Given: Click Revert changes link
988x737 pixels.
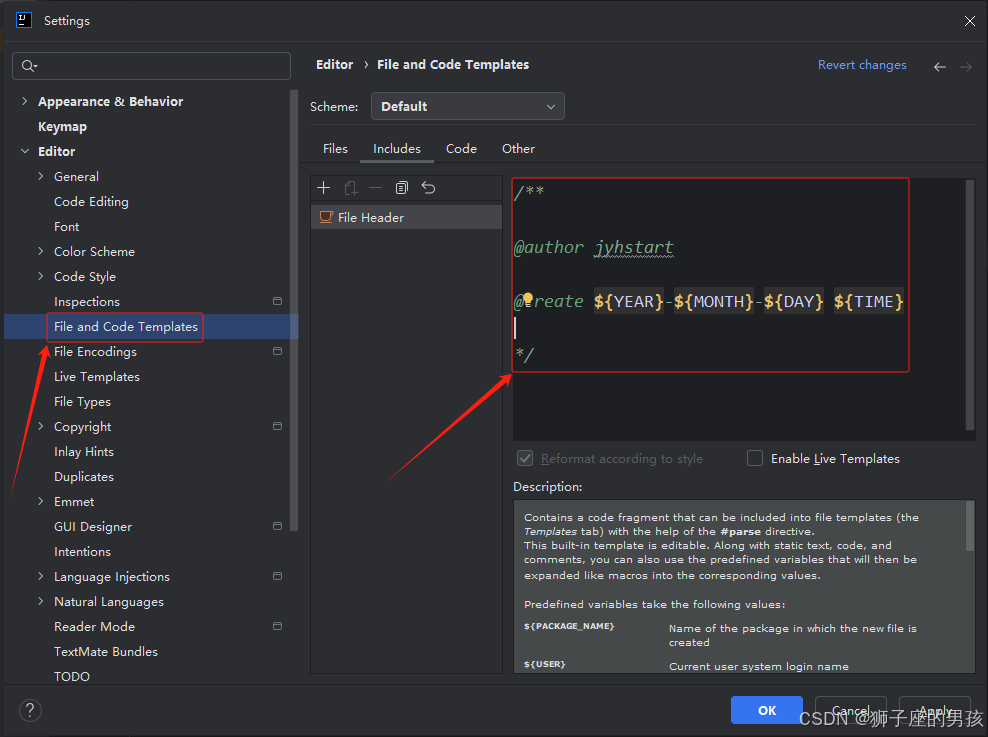Looking at the screenshot, I should click(862, 65).
